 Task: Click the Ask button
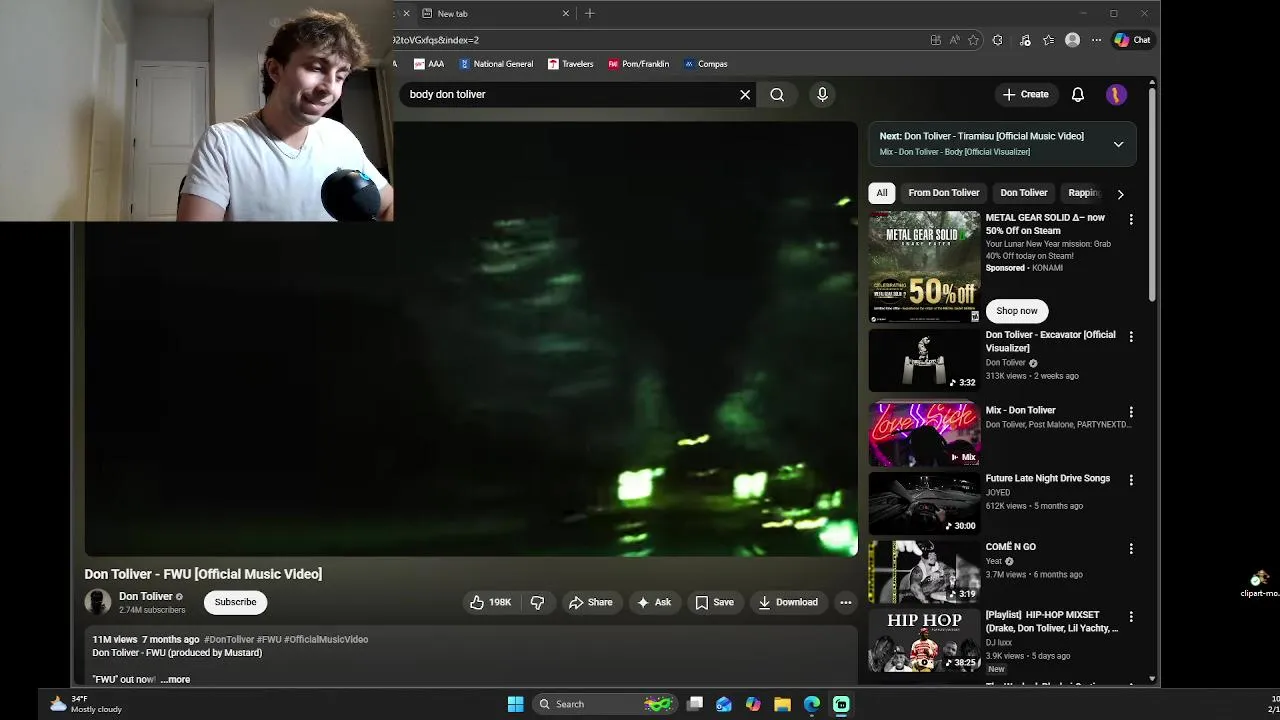point(654,602)
